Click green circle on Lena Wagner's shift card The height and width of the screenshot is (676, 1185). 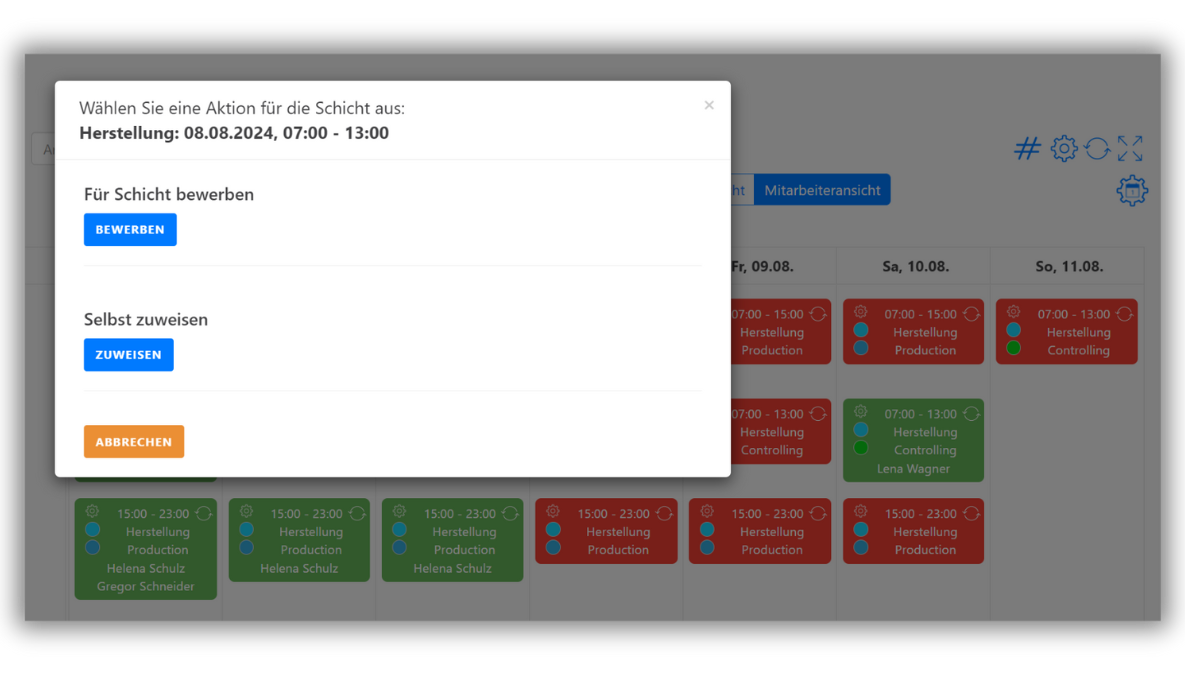click(860, 448)
